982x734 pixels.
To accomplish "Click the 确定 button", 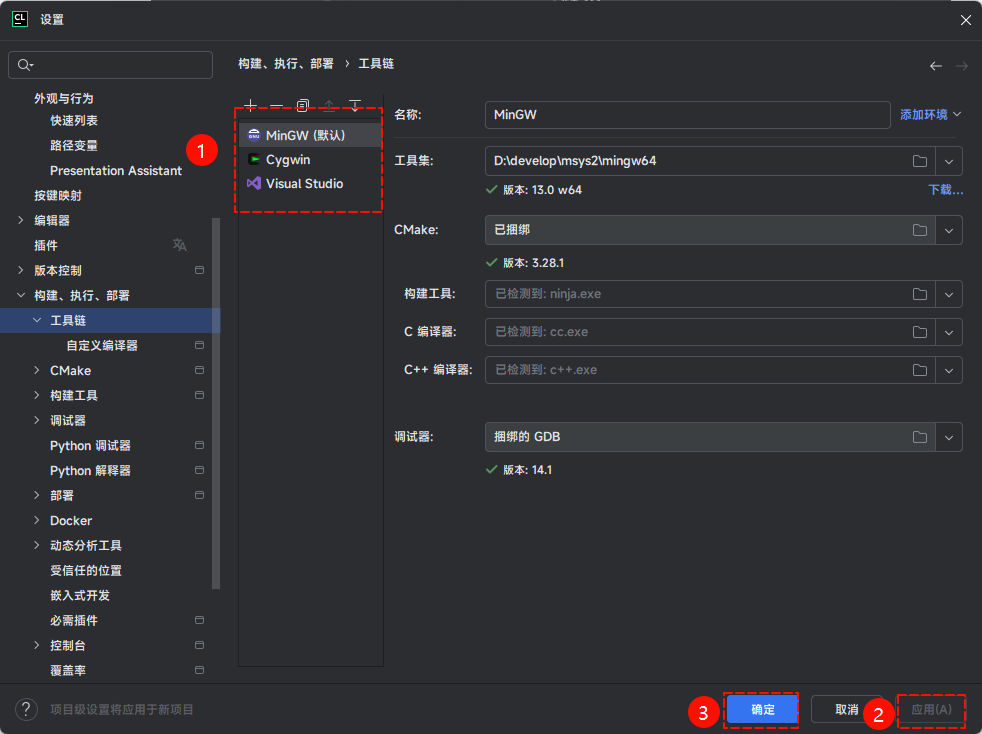I will click(762, 709).
